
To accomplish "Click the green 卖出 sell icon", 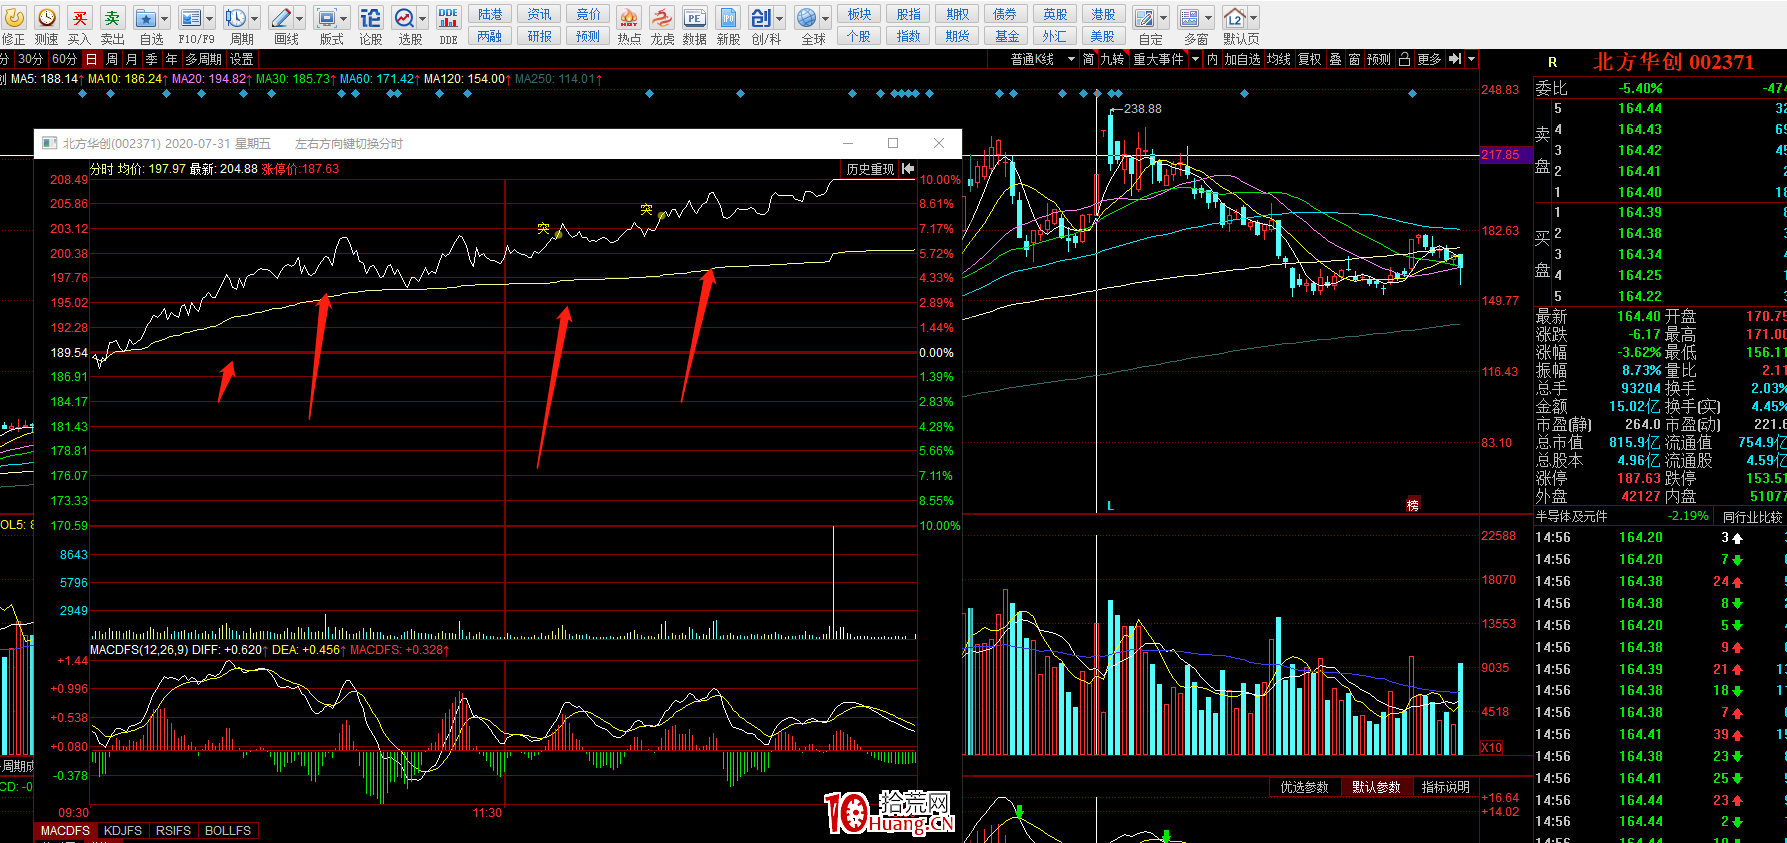I will 112,18.
